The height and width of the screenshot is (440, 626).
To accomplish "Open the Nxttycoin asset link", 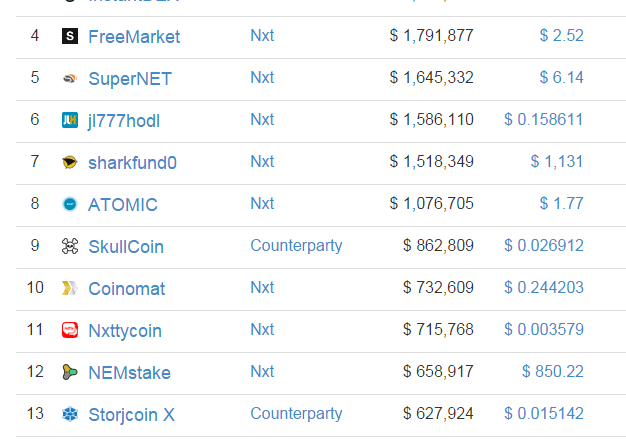I will (x=125, y=331).
